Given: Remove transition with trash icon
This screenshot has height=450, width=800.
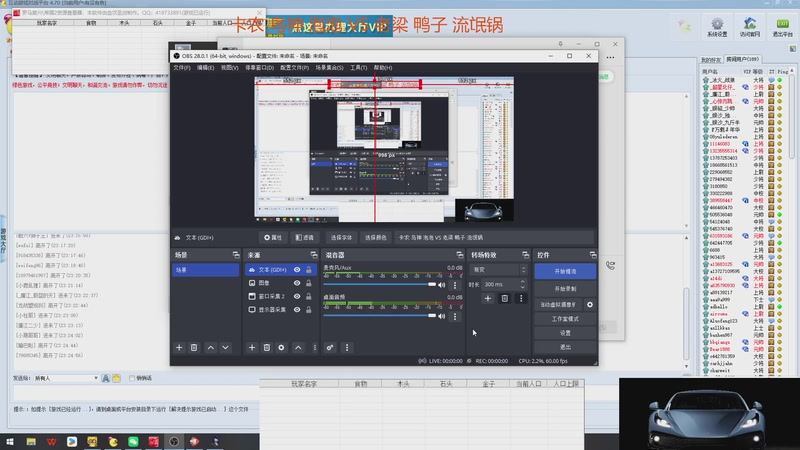Looking at the screenshot, I should click(x=505, y=298).
